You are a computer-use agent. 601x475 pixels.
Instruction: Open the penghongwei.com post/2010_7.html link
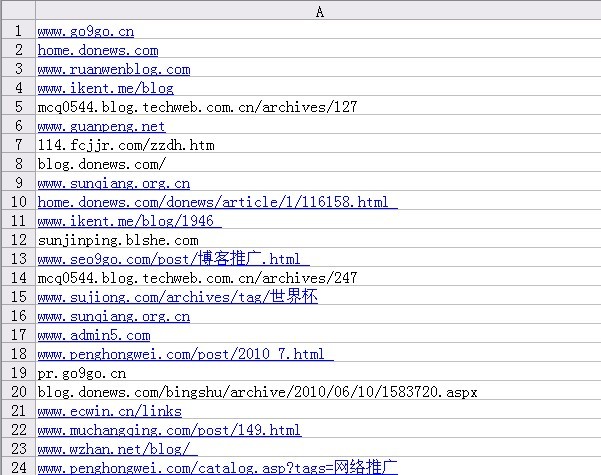tap(186, 354)
